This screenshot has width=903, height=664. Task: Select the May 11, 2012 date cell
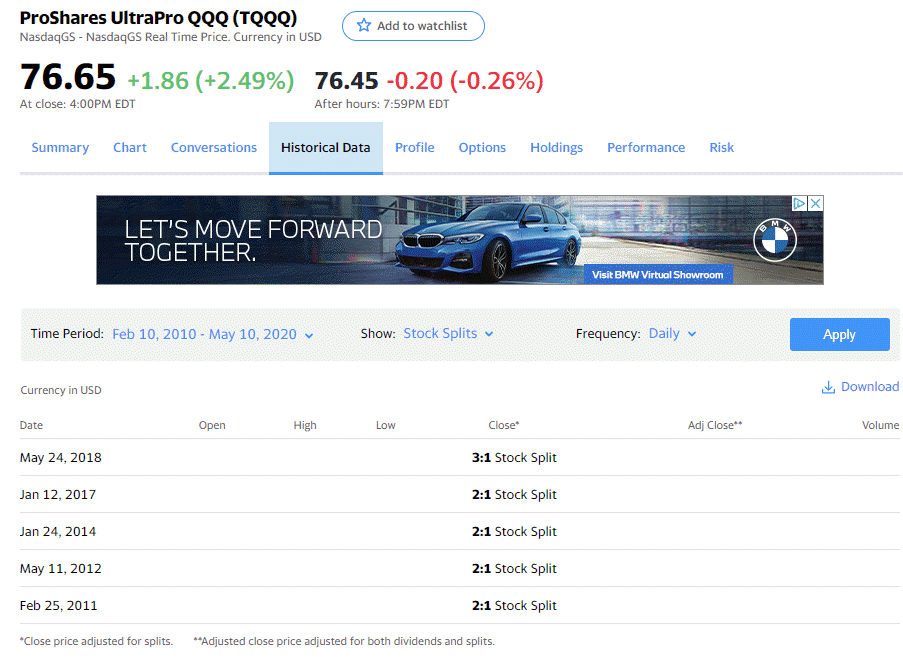(x=60, y=569)
